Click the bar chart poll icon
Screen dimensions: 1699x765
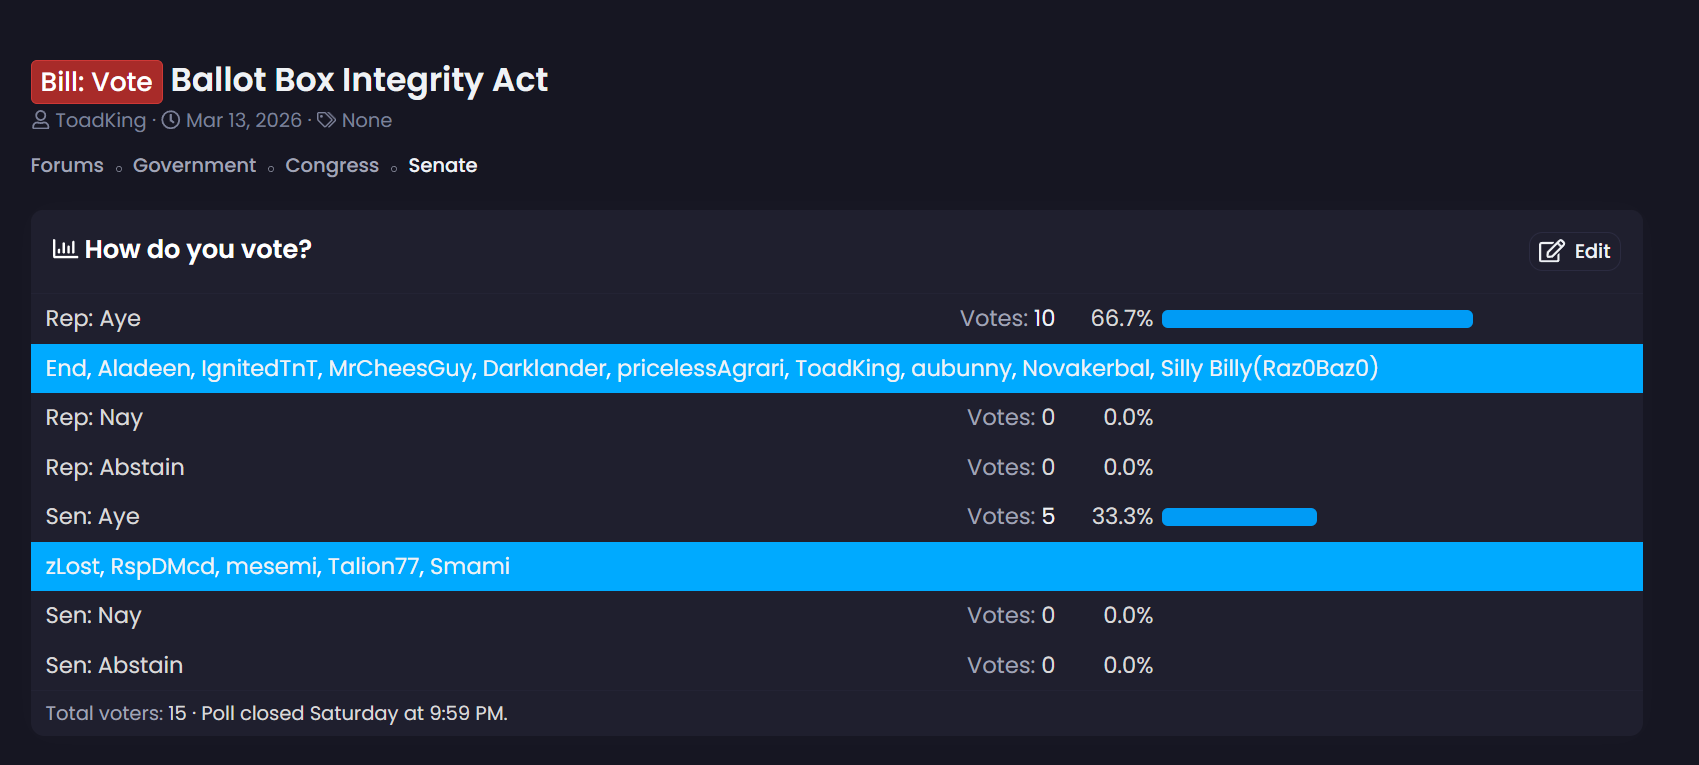tap(65, 249)
